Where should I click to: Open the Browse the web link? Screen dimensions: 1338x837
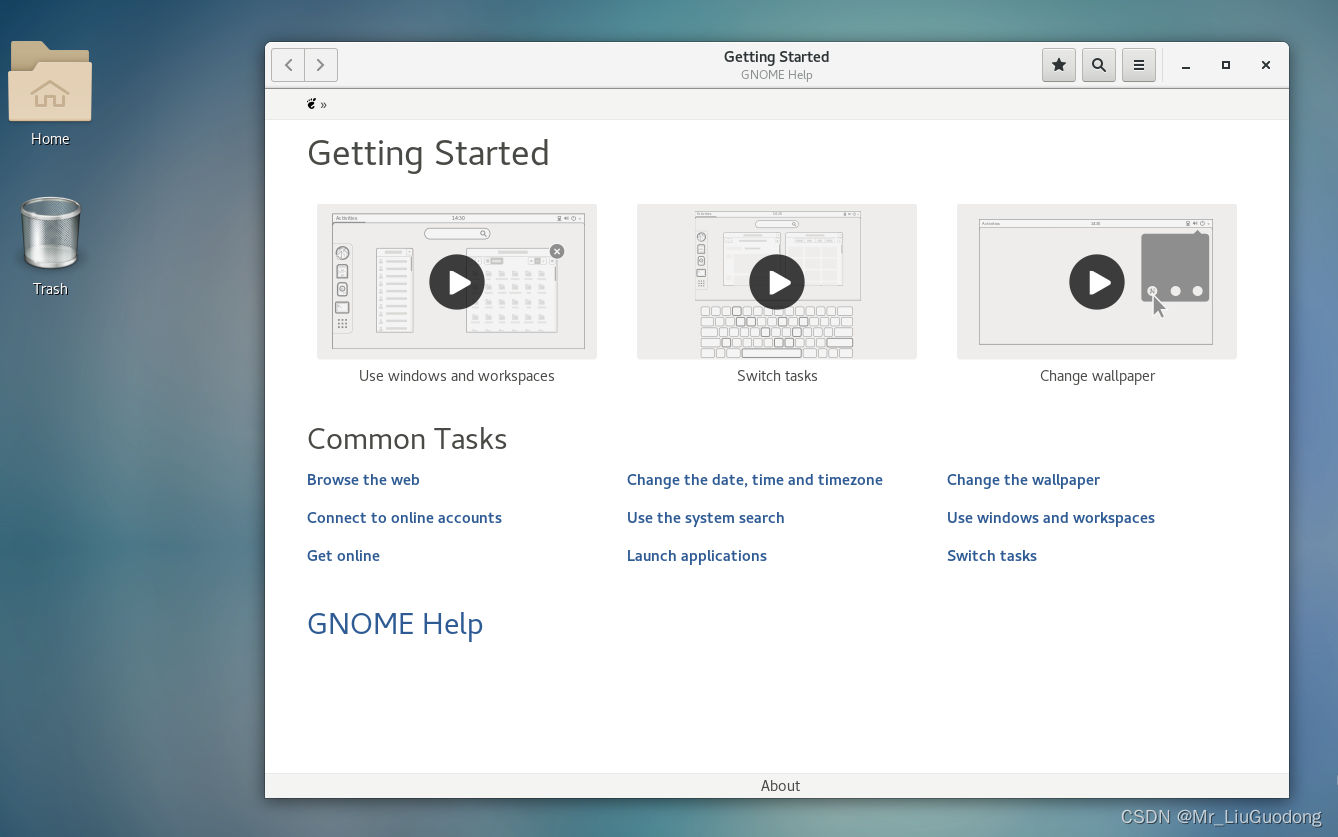tap(363, 480)
